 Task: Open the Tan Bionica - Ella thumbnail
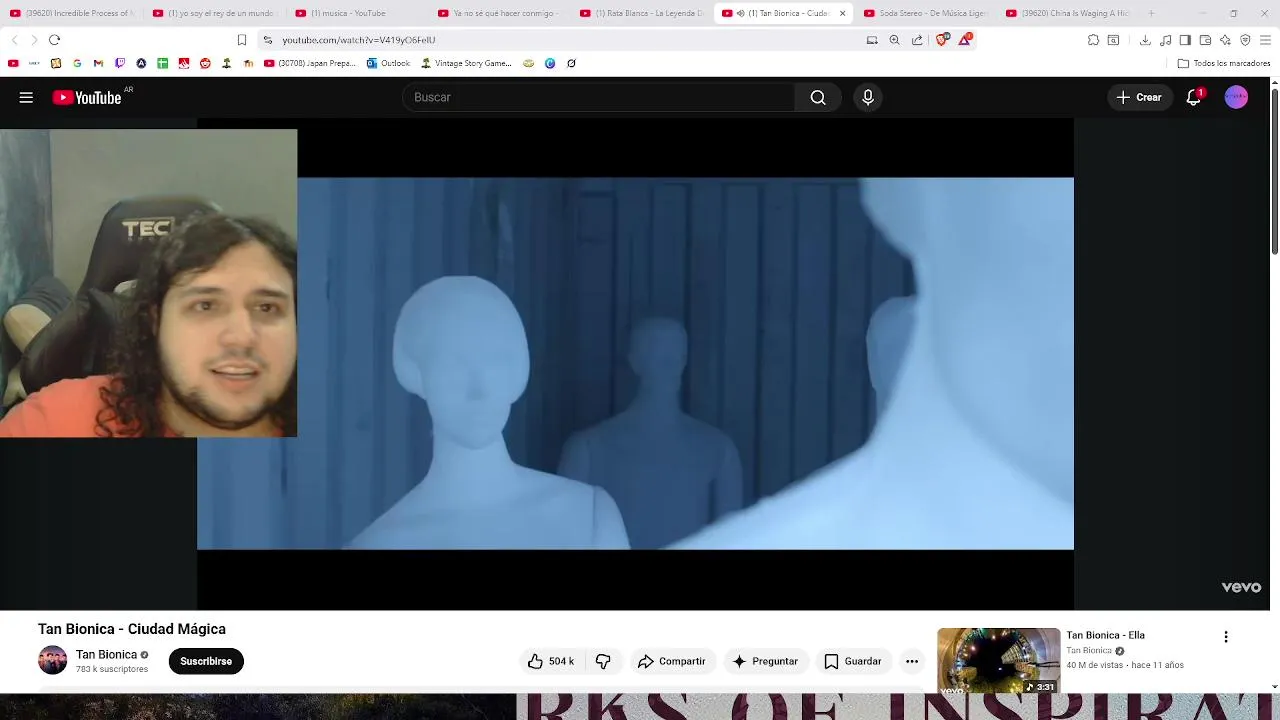point(998,661)
